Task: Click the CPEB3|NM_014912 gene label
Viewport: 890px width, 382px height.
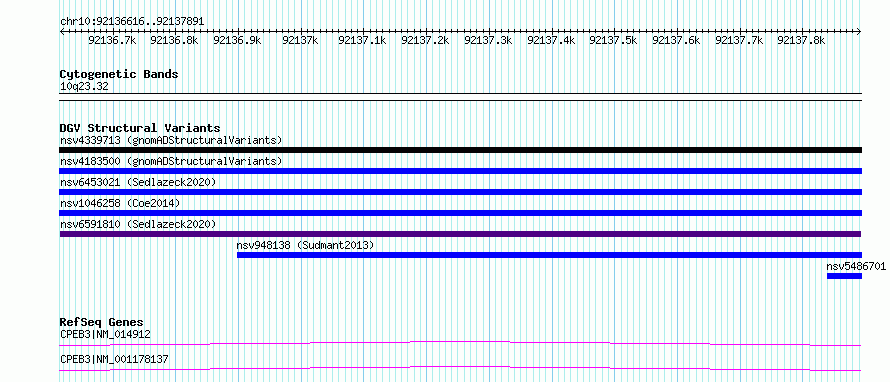Action: click(x=105, y=334)
